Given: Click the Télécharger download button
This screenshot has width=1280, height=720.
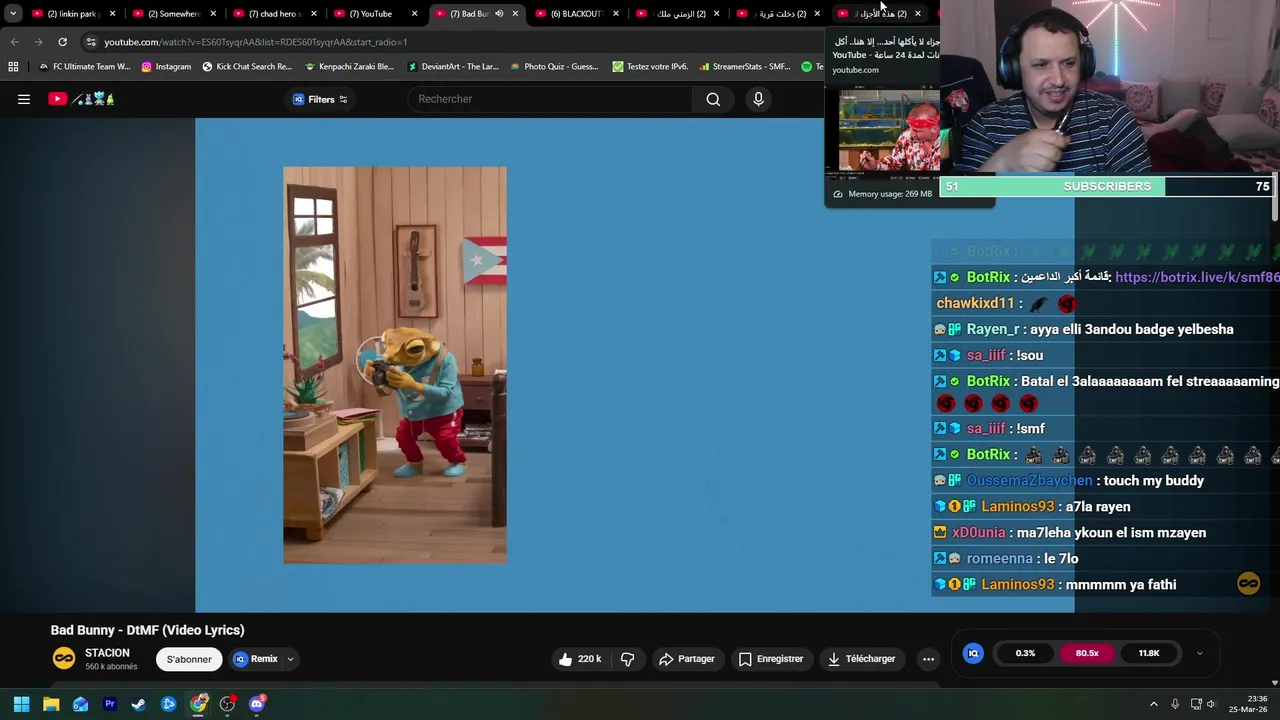Looking at the screenshot, I should pyautogui.click(x=861, y=659).
